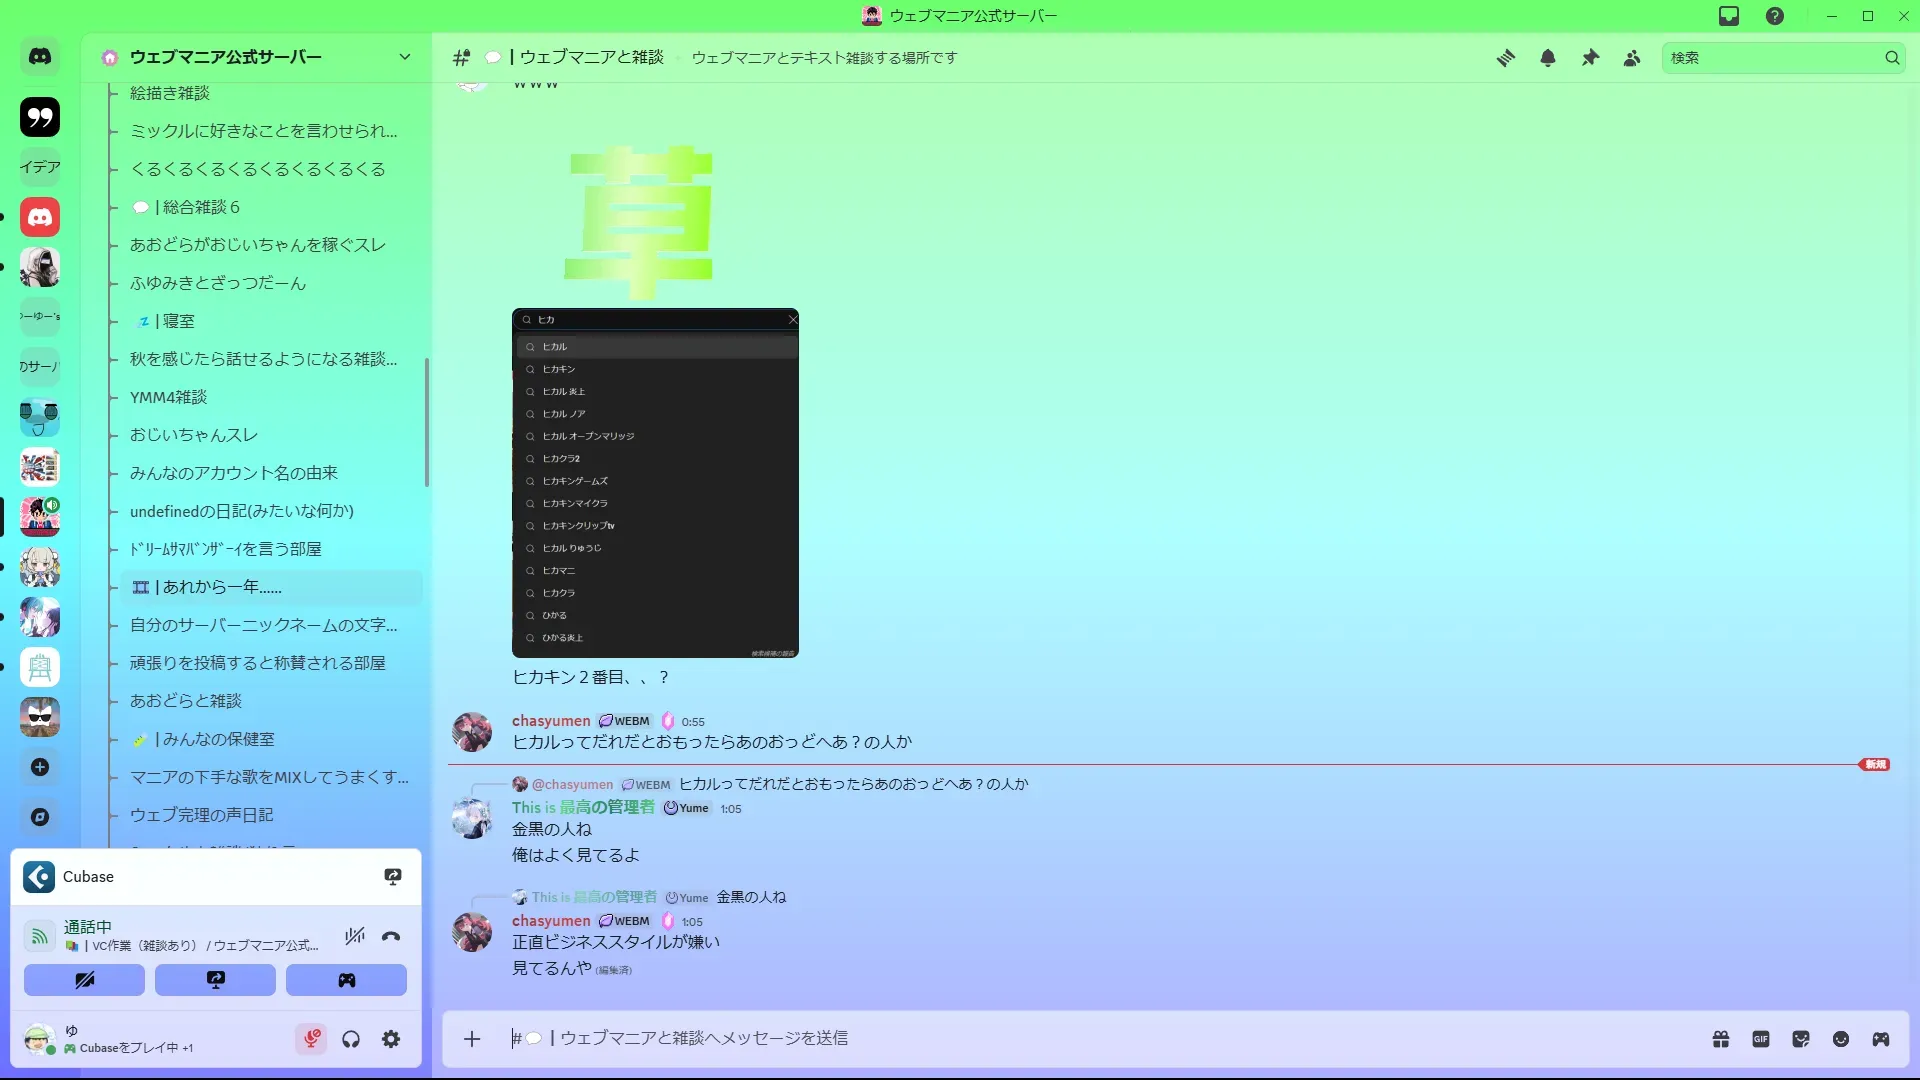The image size is (1920, 1080).
Task: Click the notification bell icon
Action: [x=1548, y=58]
